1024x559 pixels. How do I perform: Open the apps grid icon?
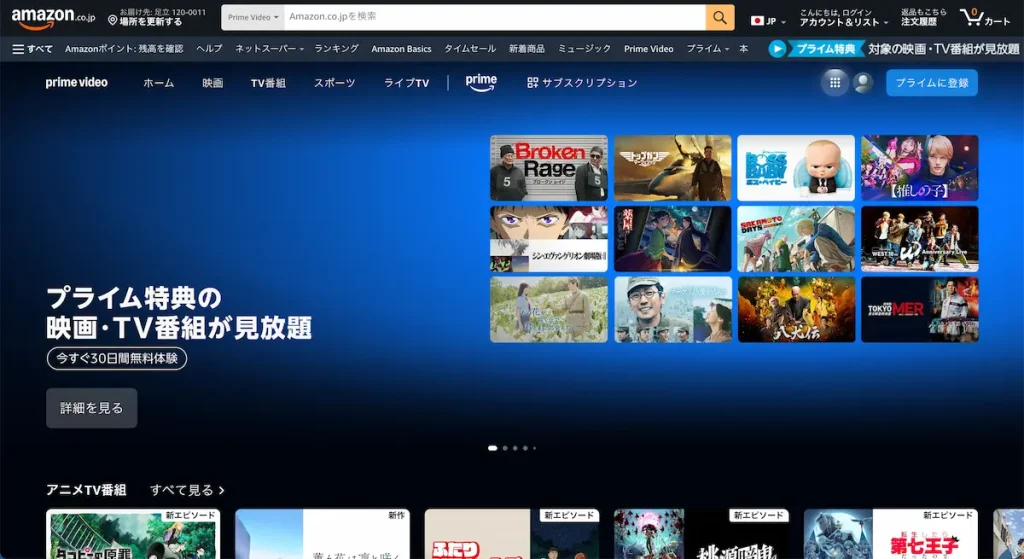coord(835,83)
